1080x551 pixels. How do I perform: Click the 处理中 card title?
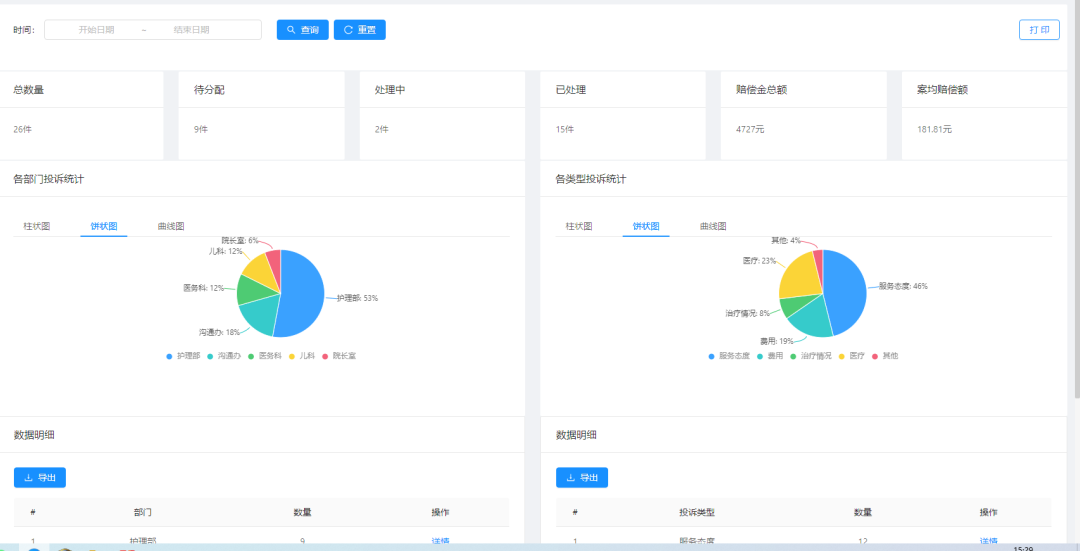[390, 90]
